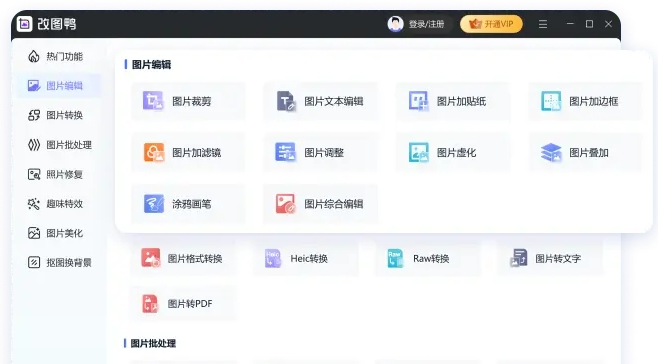The image size is (663, 364).
Task: Select the 图片加边框 border icon
Action: point(551,101)
